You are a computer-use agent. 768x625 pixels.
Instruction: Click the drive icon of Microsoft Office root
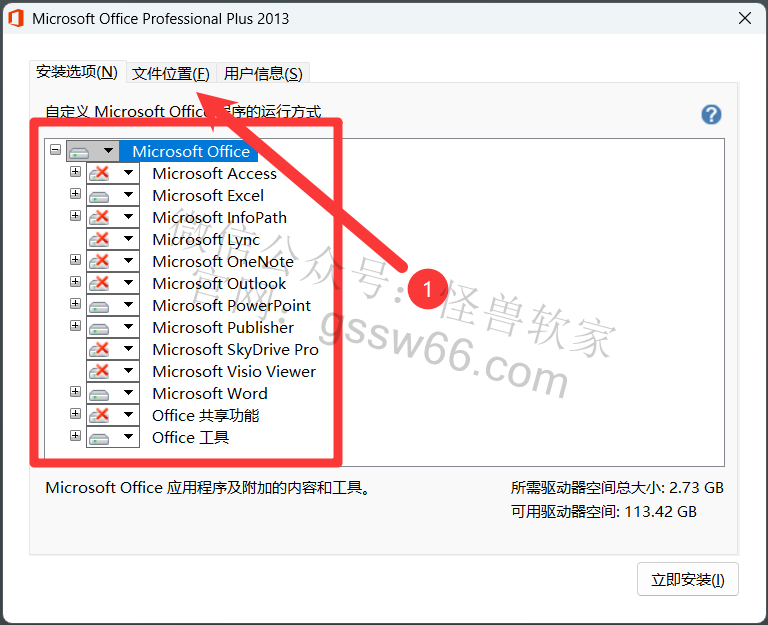click(79, 151)
